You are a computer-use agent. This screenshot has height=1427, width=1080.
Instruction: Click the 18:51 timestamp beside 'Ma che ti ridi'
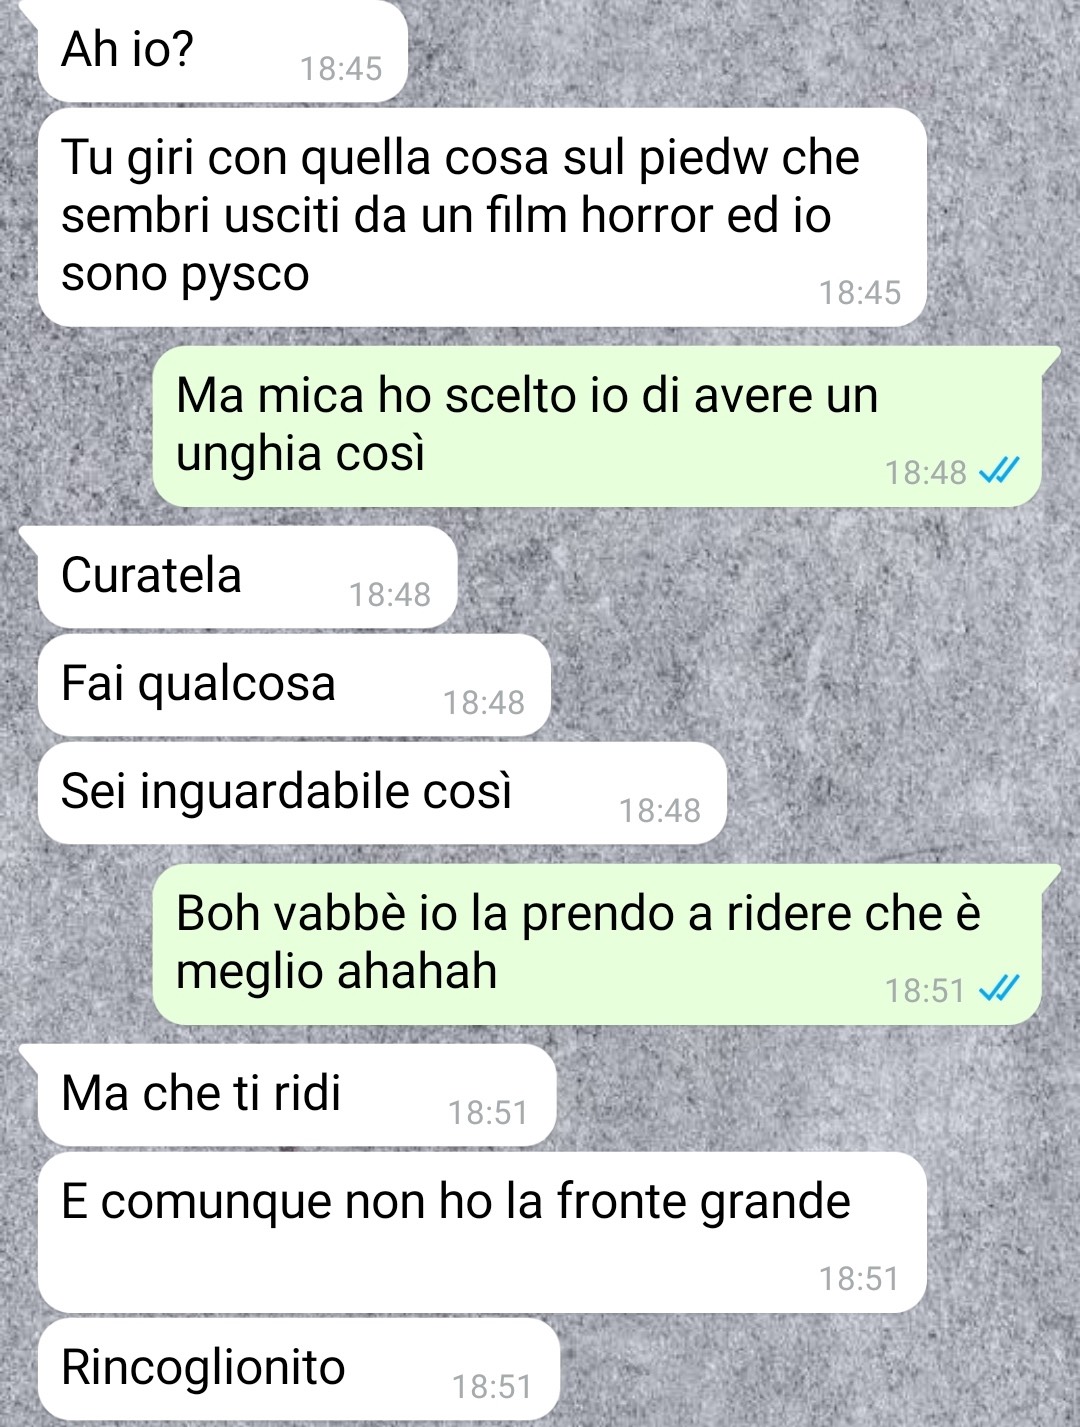tap(488, 1113)
